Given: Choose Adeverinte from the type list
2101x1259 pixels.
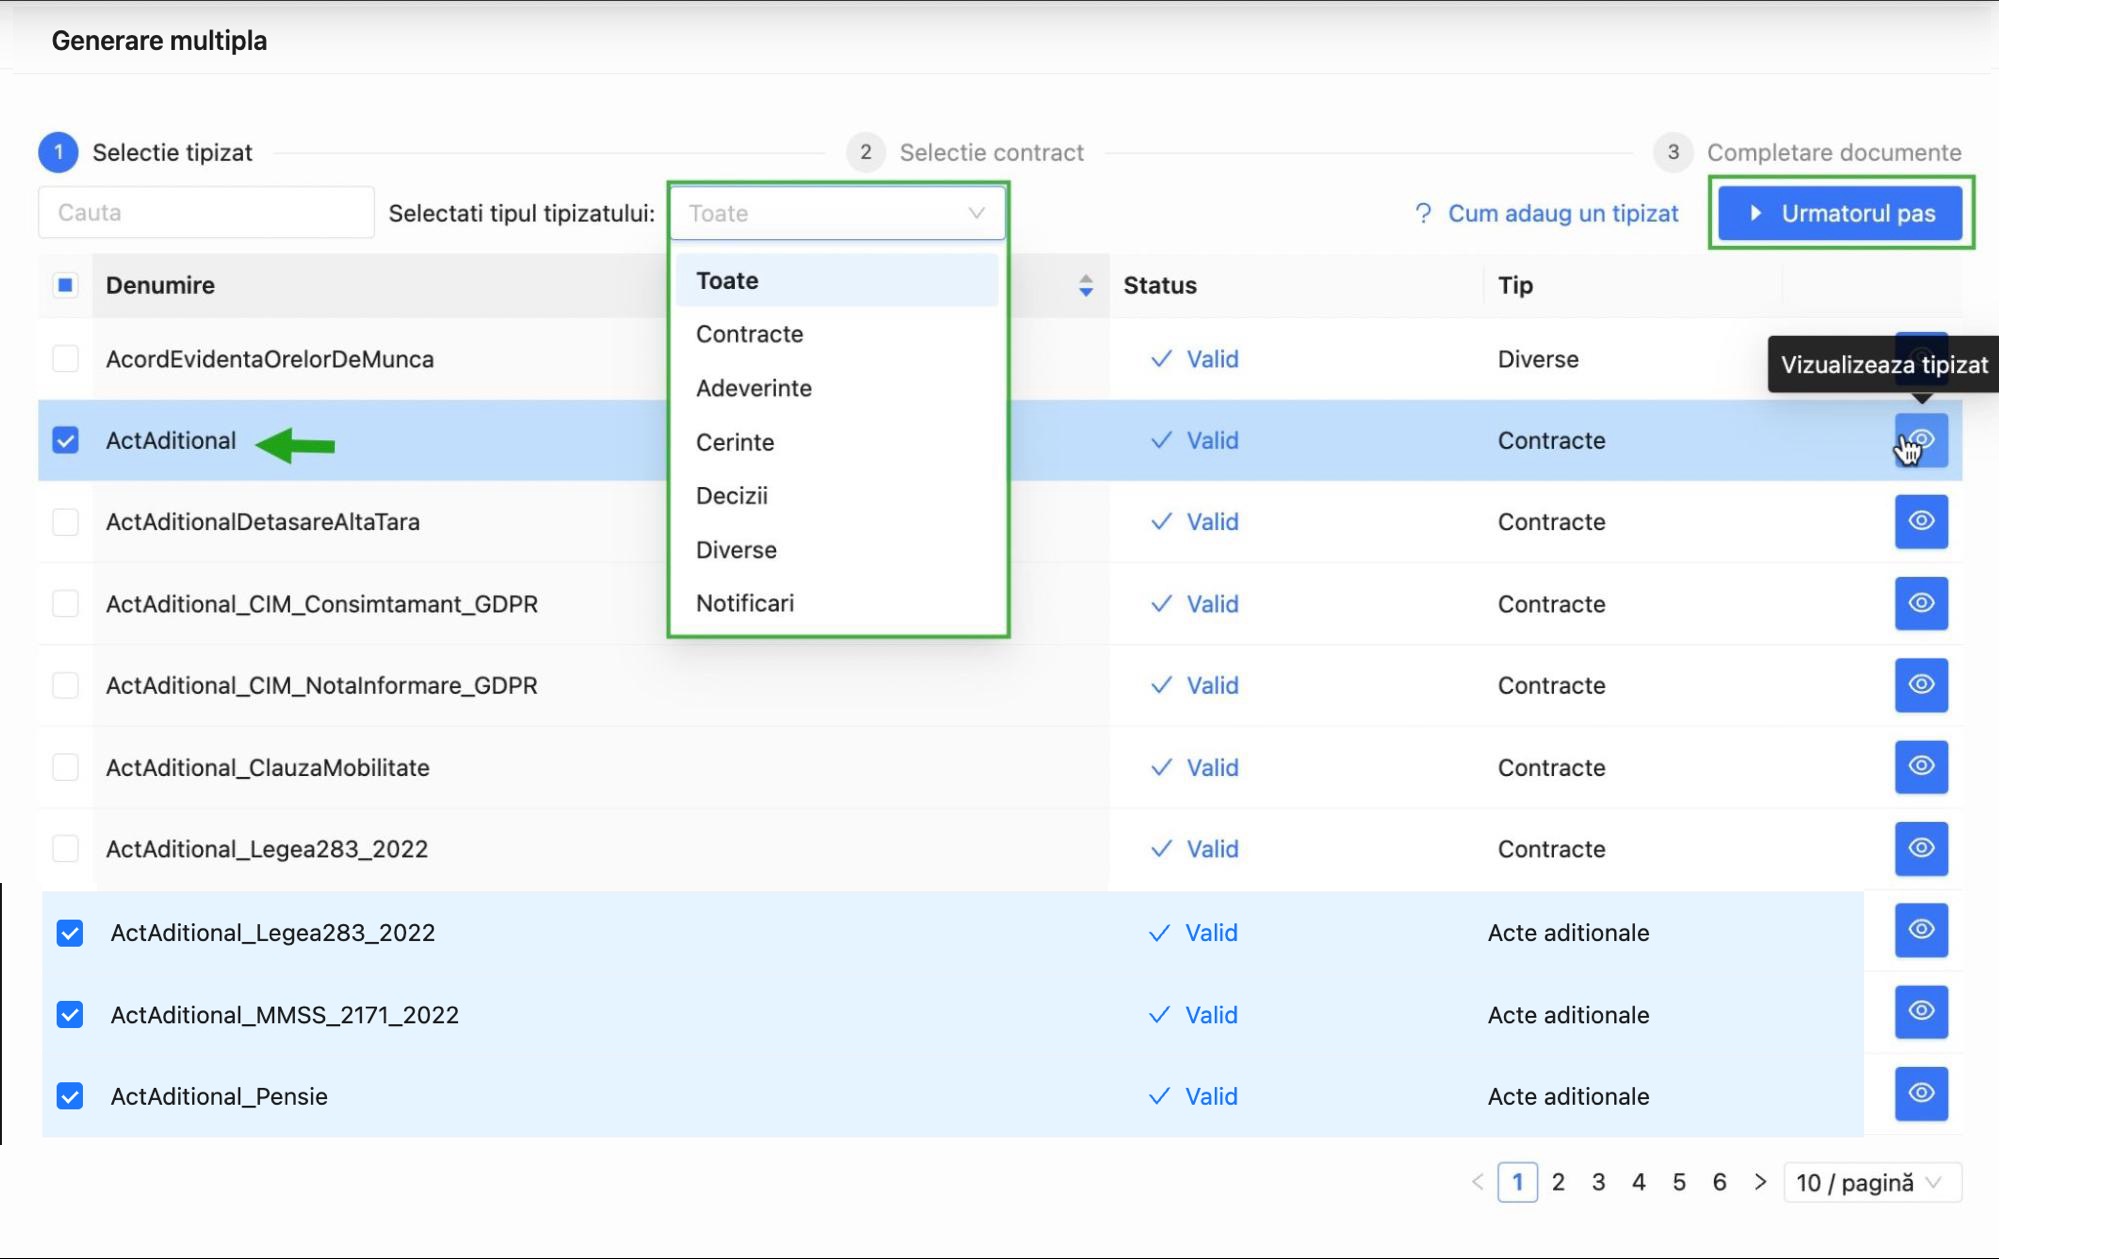Looking at the screenshot, I should tap(837, 388).
